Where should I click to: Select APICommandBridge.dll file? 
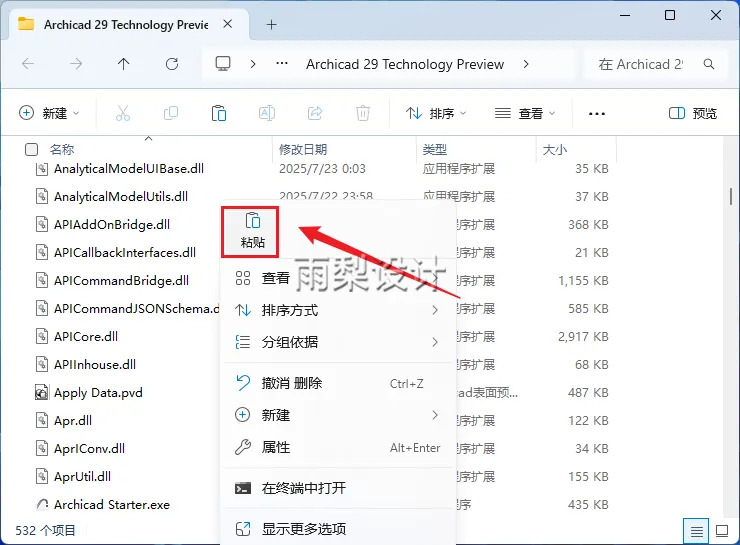click(x=121, y=280)
